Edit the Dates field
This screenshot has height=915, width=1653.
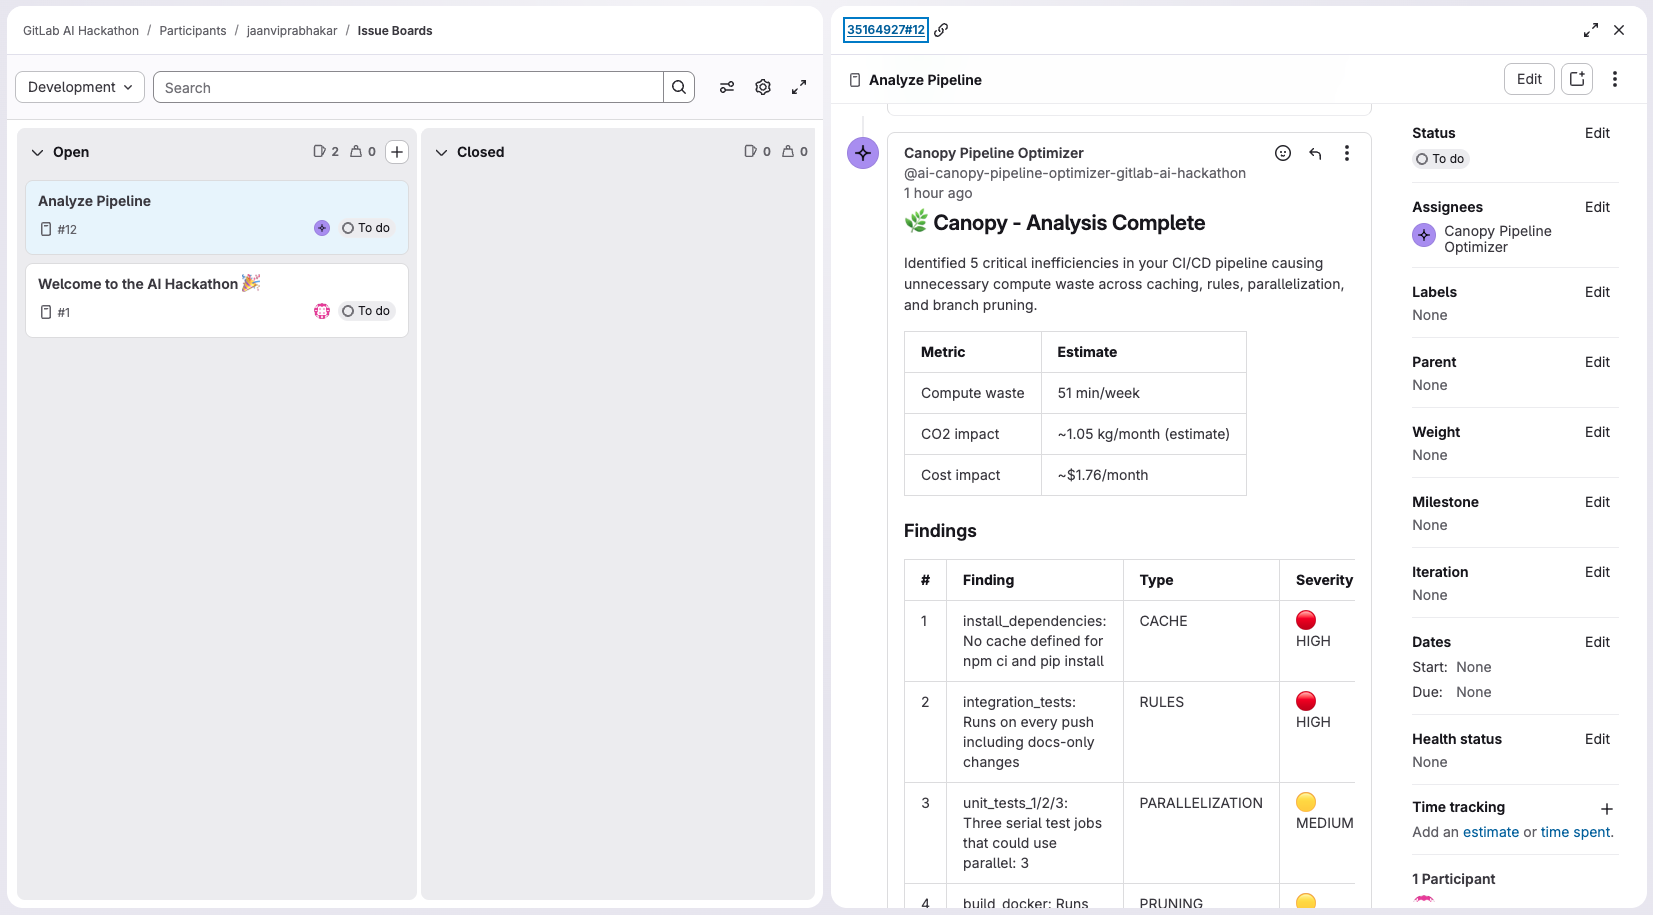tap(1597, 642)
